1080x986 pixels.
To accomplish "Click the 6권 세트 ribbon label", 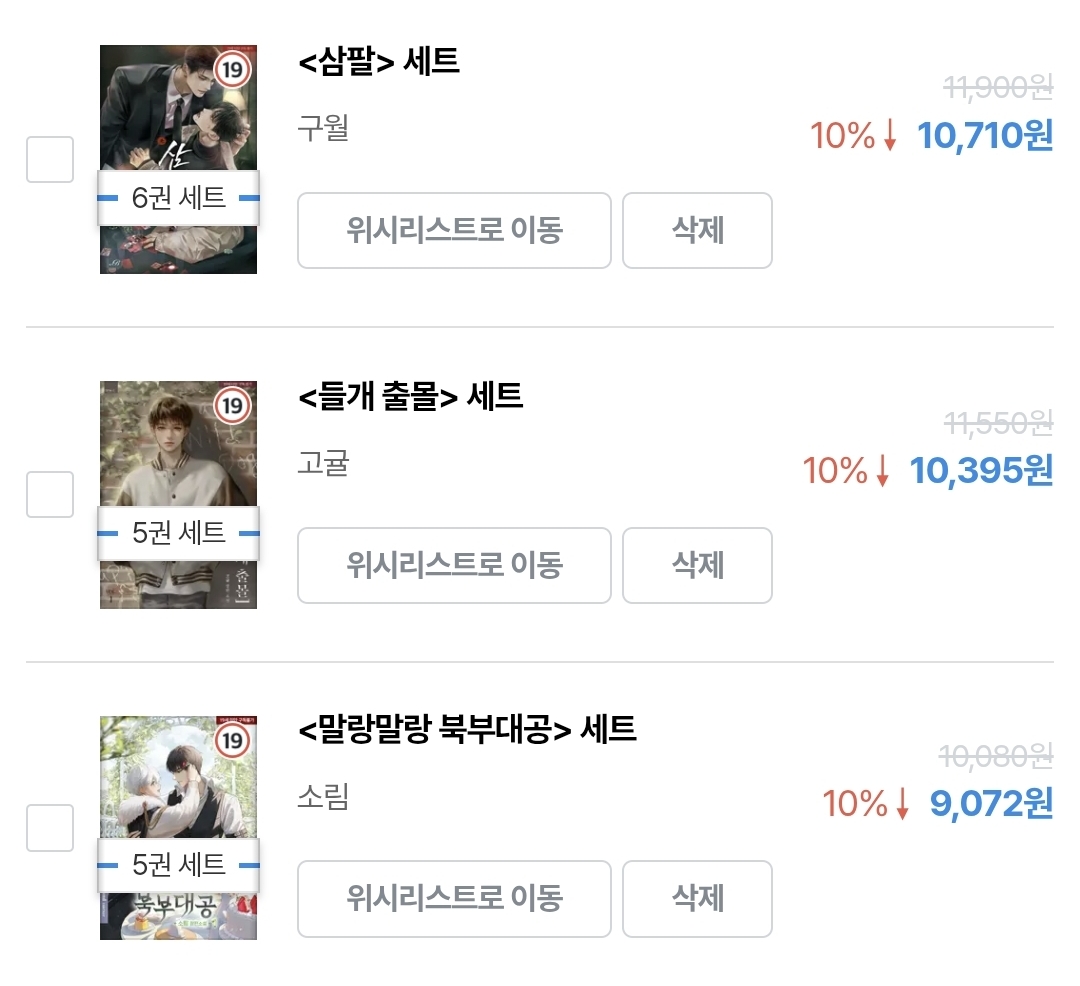I will point(179,198).
